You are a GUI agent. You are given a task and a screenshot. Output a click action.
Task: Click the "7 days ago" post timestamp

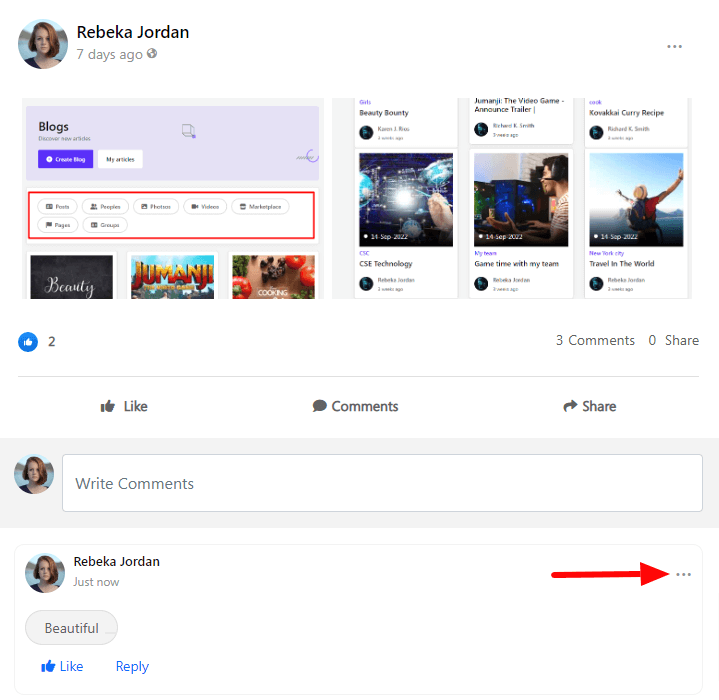click(109, 54)
